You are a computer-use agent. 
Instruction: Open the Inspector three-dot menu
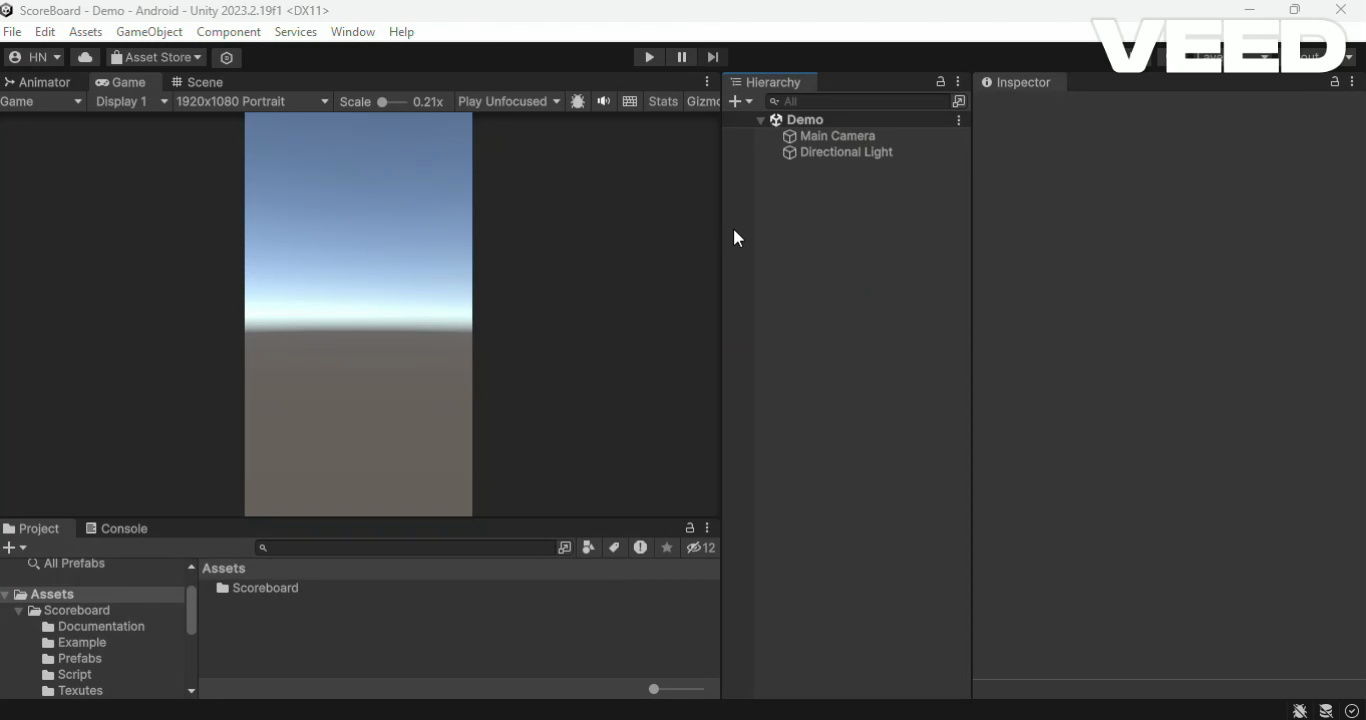tap(1352, 82)
